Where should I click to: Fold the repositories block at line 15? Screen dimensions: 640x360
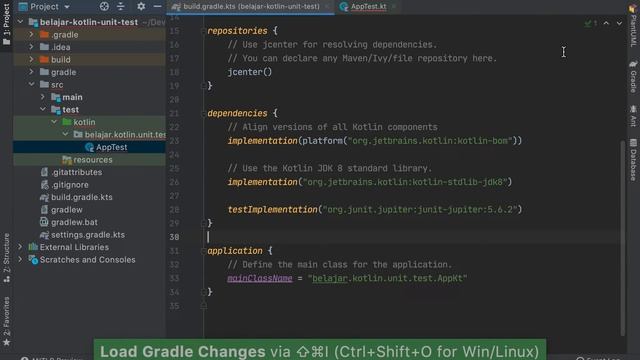click(203, 31)
